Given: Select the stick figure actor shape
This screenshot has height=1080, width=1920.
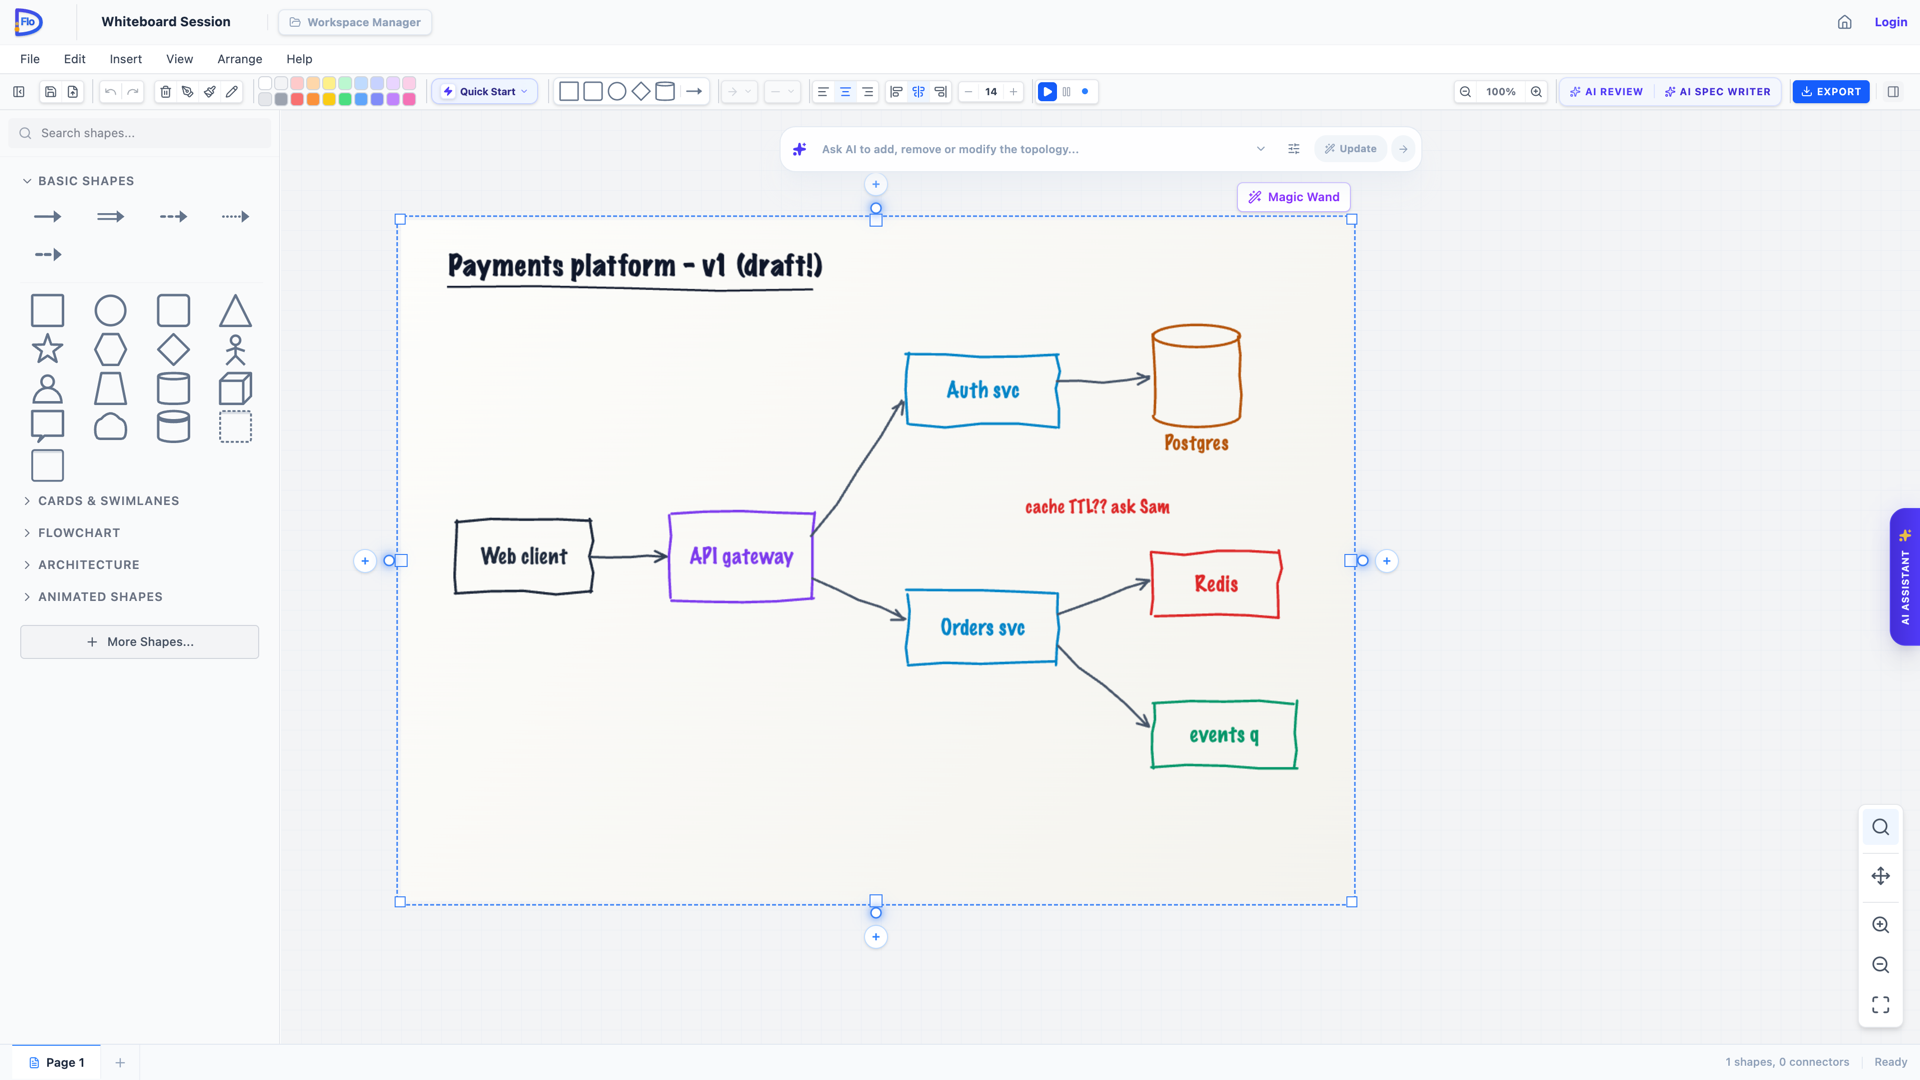Looking at the screenshot, I should 235,349.
